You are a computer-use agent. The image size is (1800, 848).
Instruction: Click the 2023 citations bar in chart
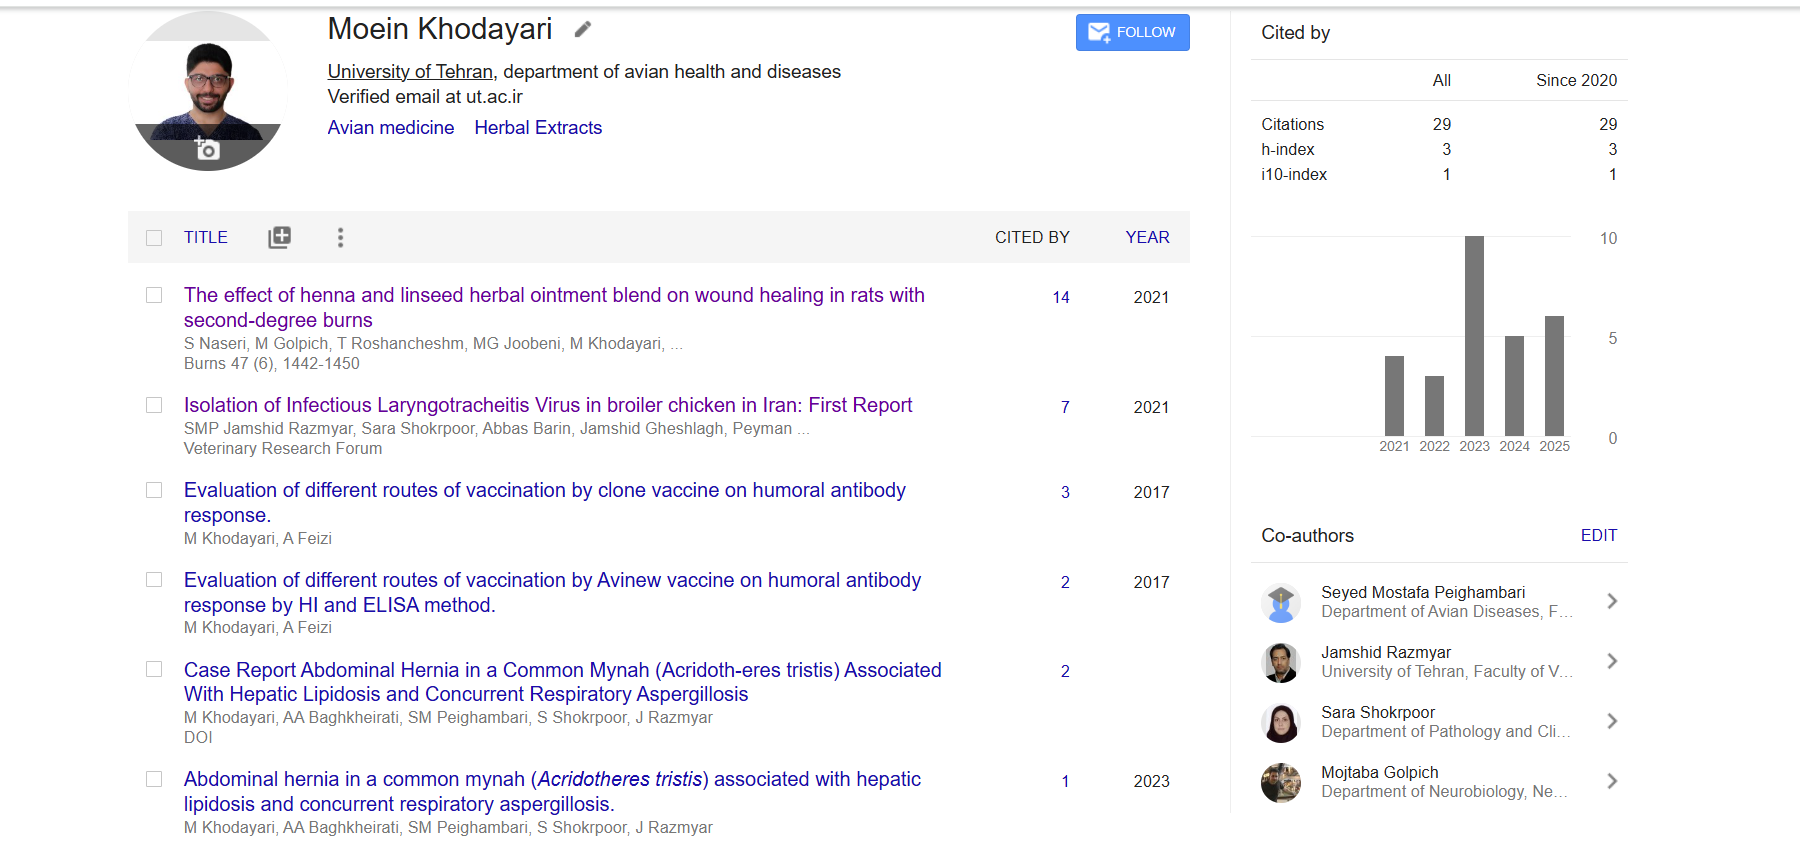(1474, 336)
